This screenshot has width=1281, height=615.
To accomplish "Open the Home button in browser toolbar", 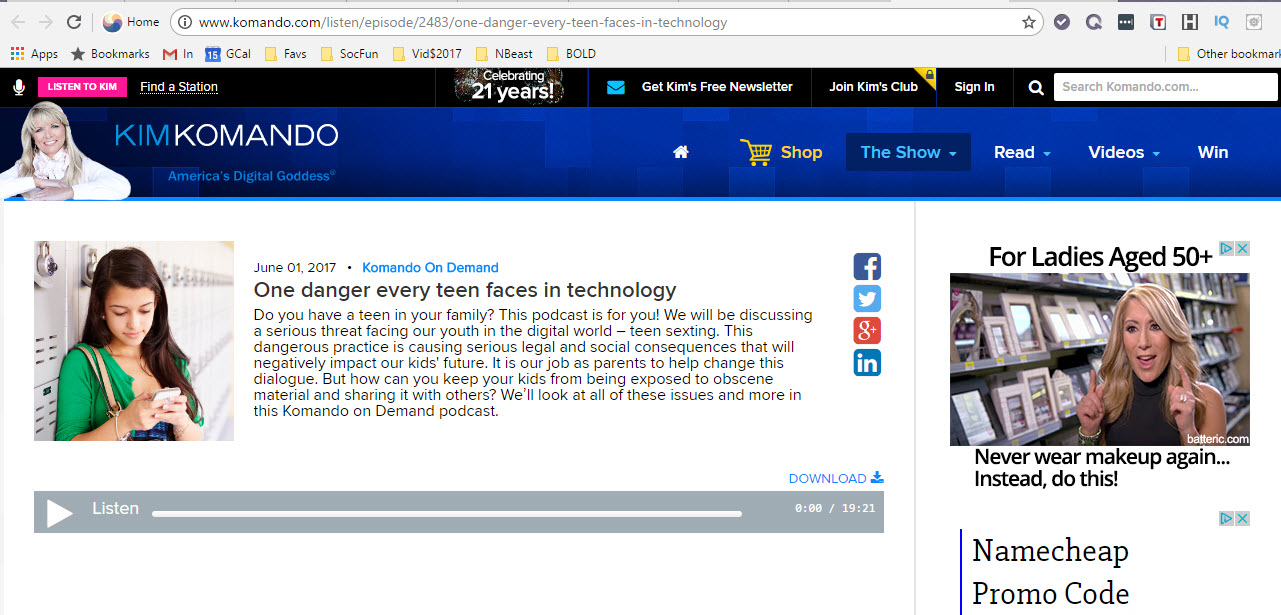I will 131,22.
